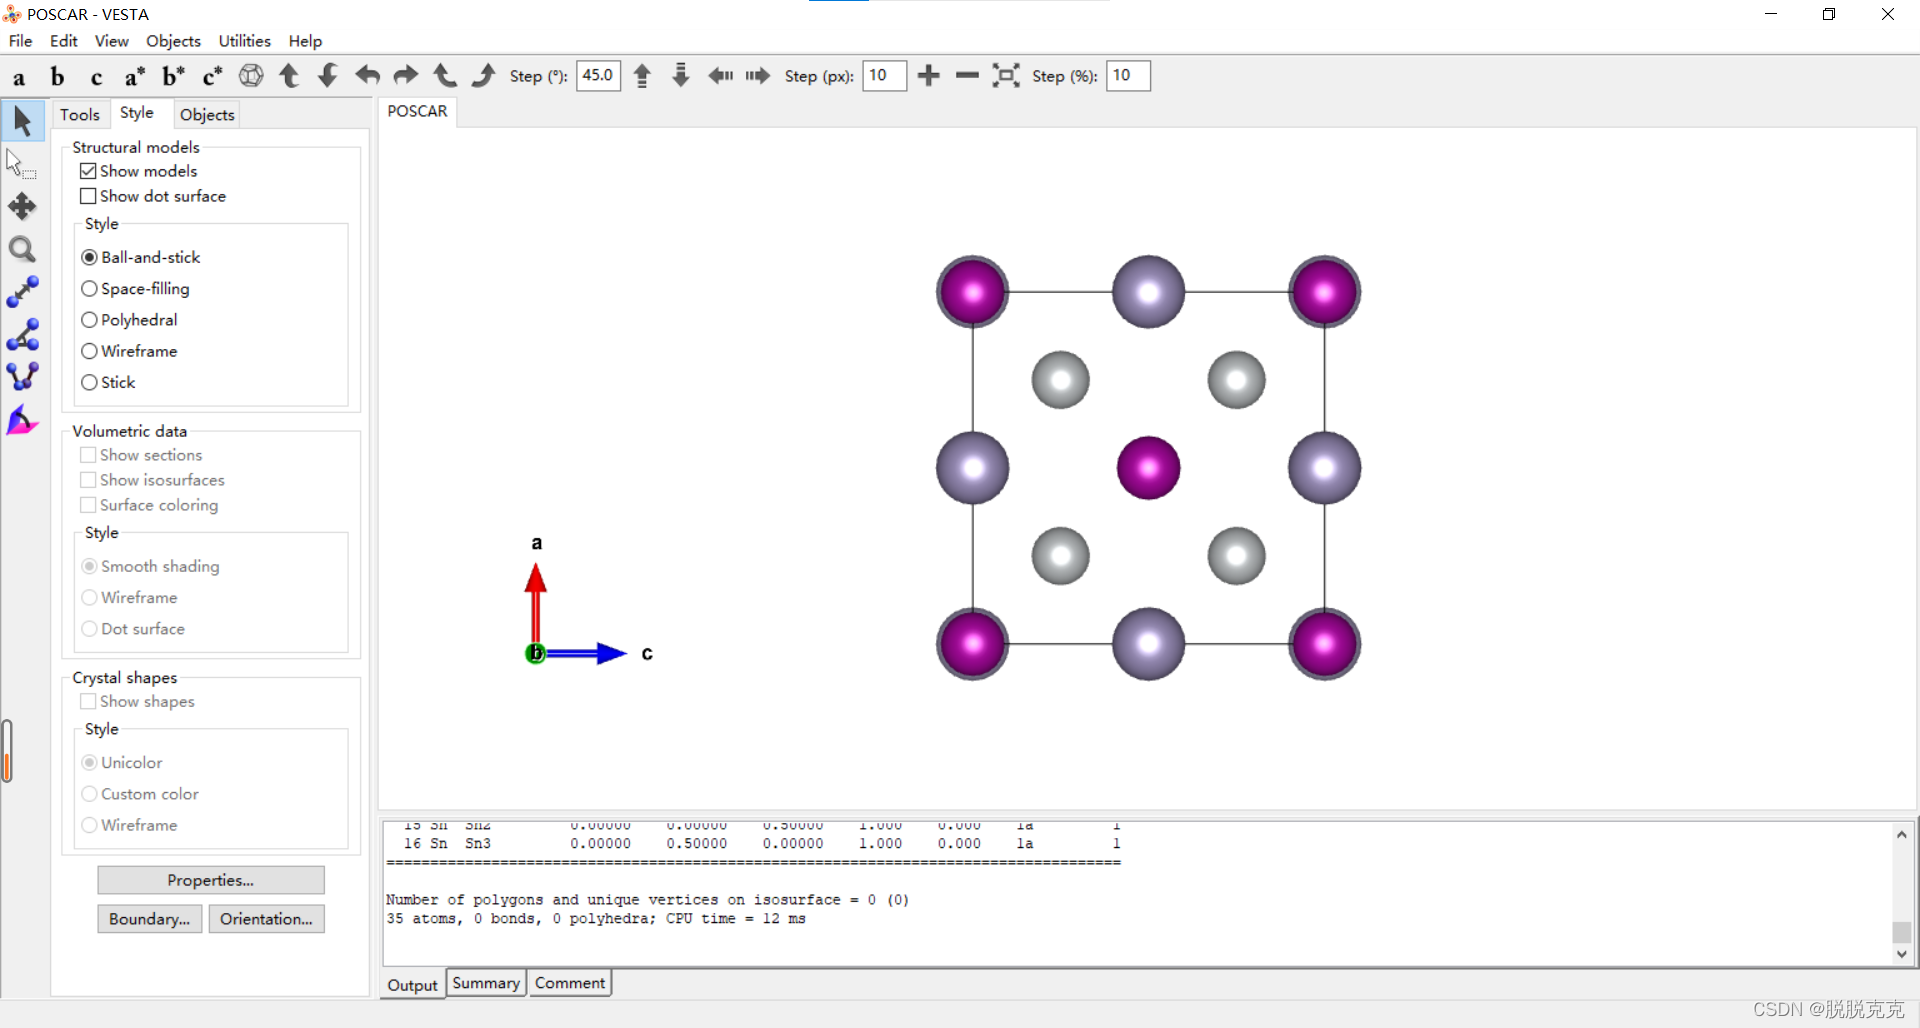Screen dimensions: 1920x1028
Task: Open the File menu
Action: coord(20,41)
